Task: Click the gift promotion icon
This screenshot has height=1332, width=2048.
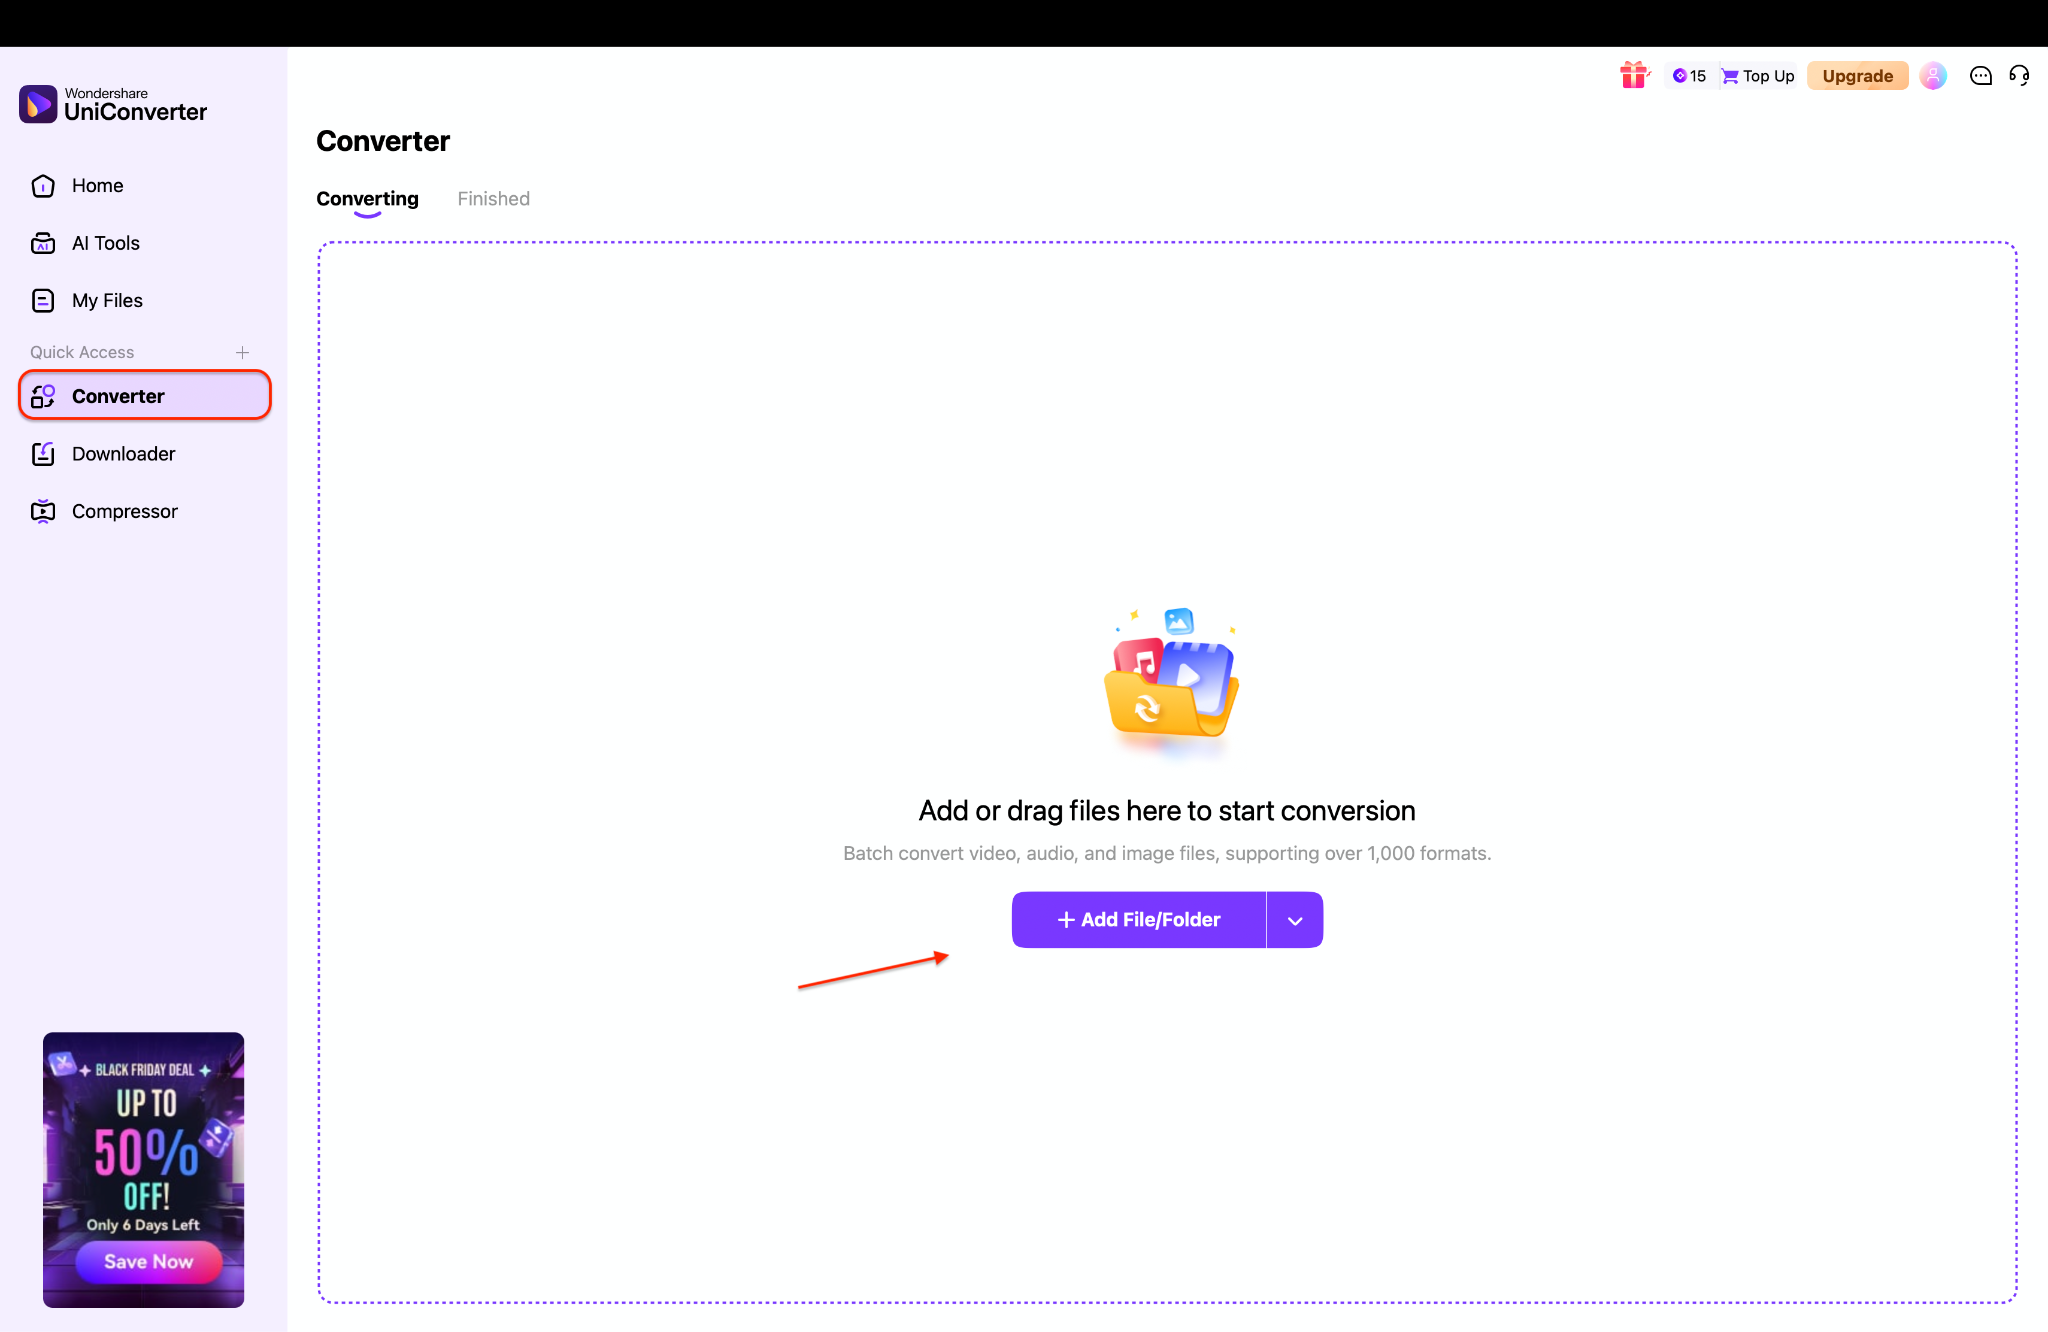Action: pyautogui.click(x=1634, y=75)
